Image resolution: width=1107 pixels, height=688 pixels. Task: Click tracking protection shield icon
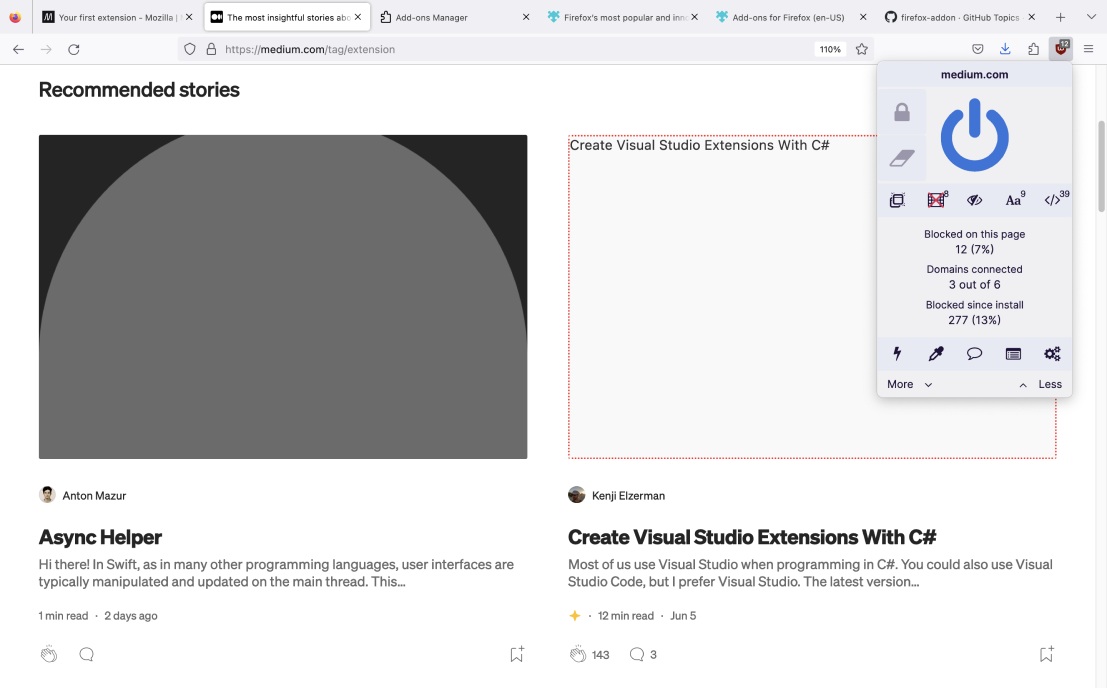pyautogui.click(x=189, y=49)
